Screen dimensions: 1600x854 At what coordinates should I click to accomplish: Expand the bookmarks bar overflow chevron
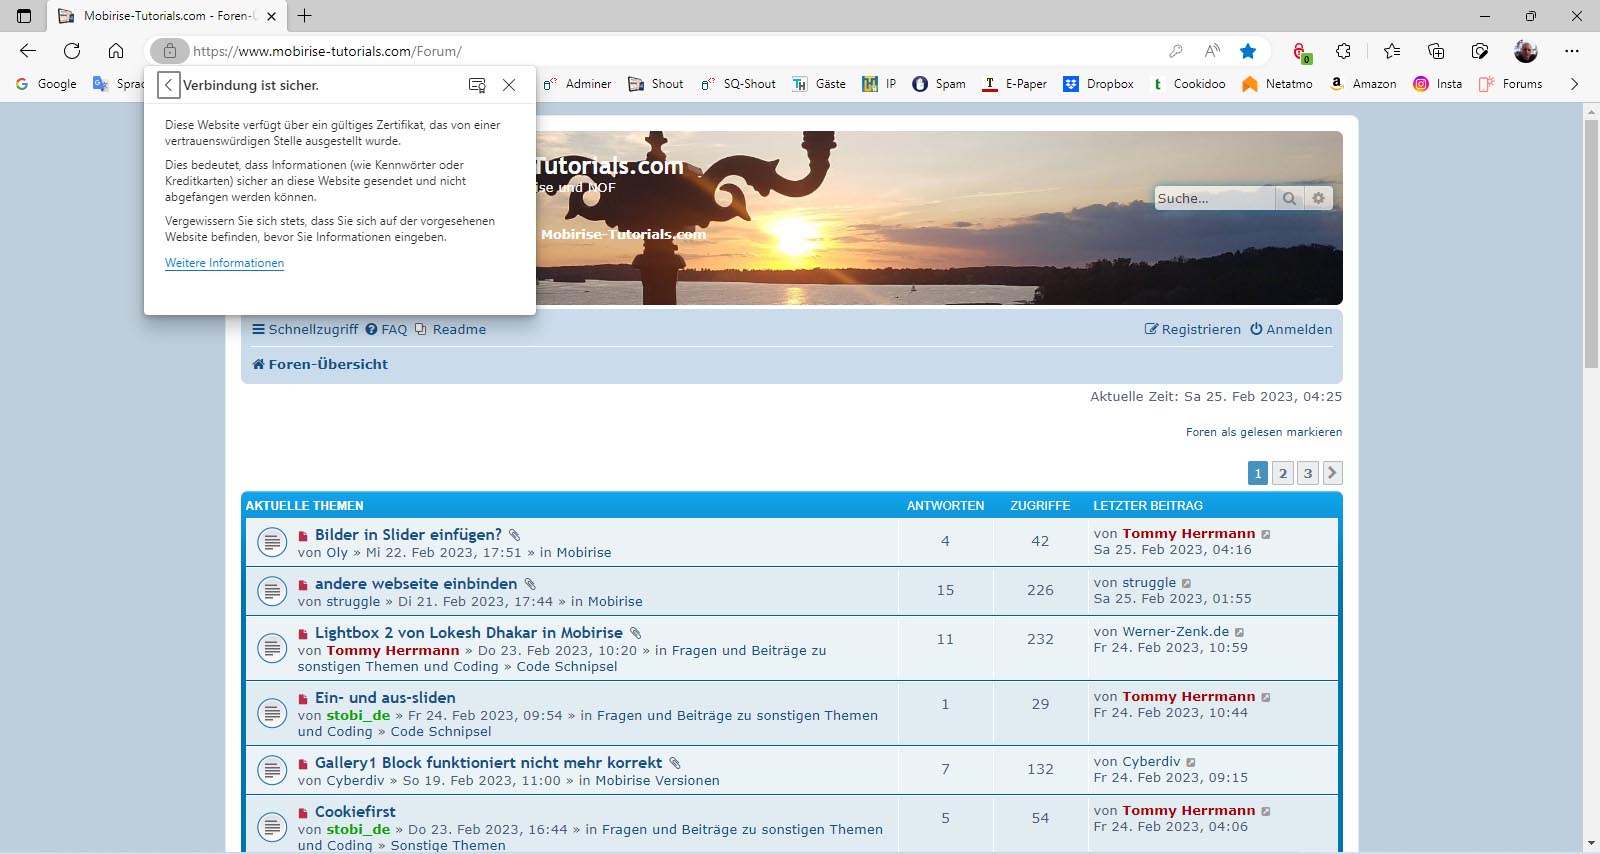point(1574,84)
